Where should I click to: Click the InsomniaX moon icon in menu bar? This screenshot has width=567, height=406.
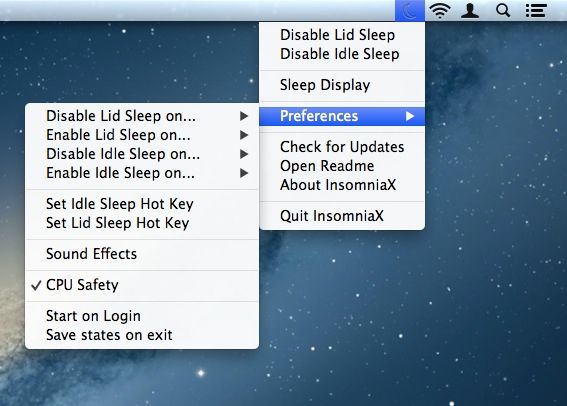[x=410, y=10]
